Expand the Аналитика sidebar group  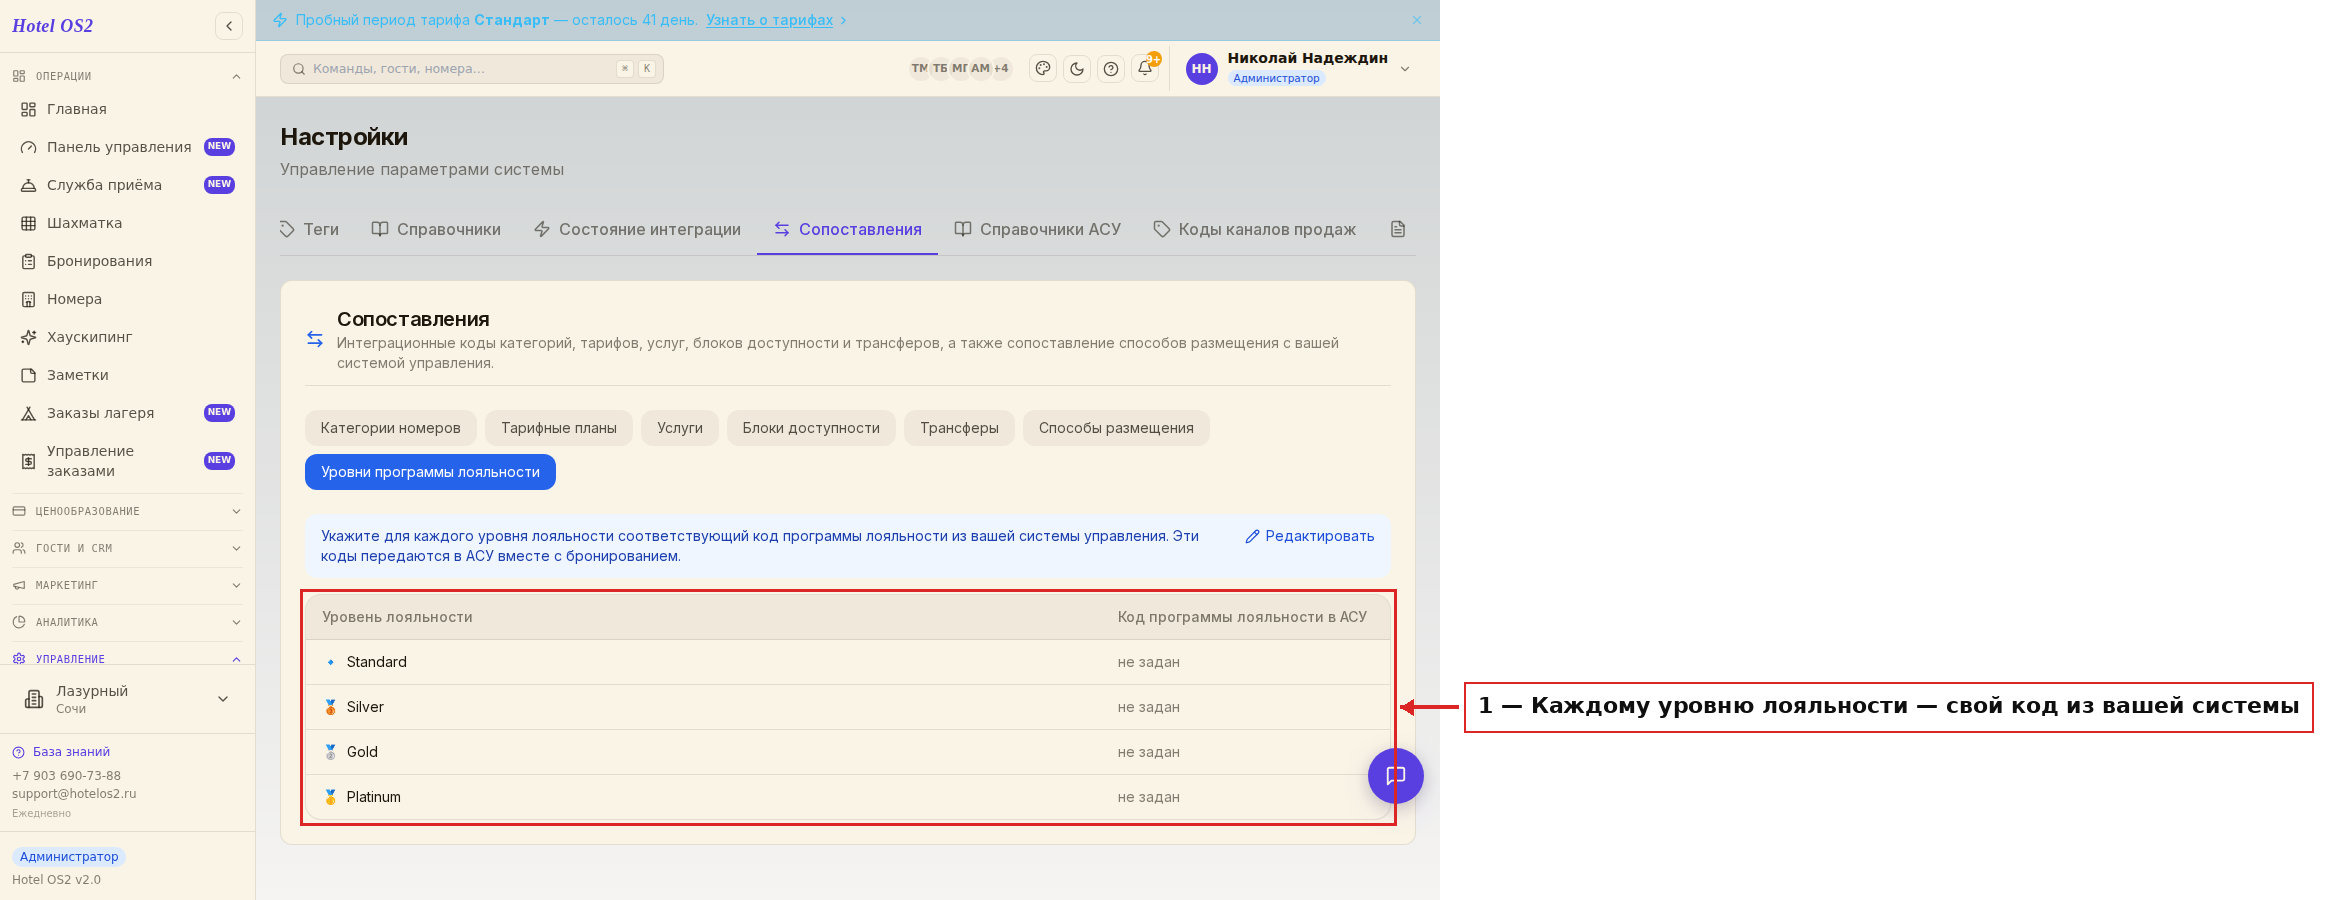tap(127, 622)
